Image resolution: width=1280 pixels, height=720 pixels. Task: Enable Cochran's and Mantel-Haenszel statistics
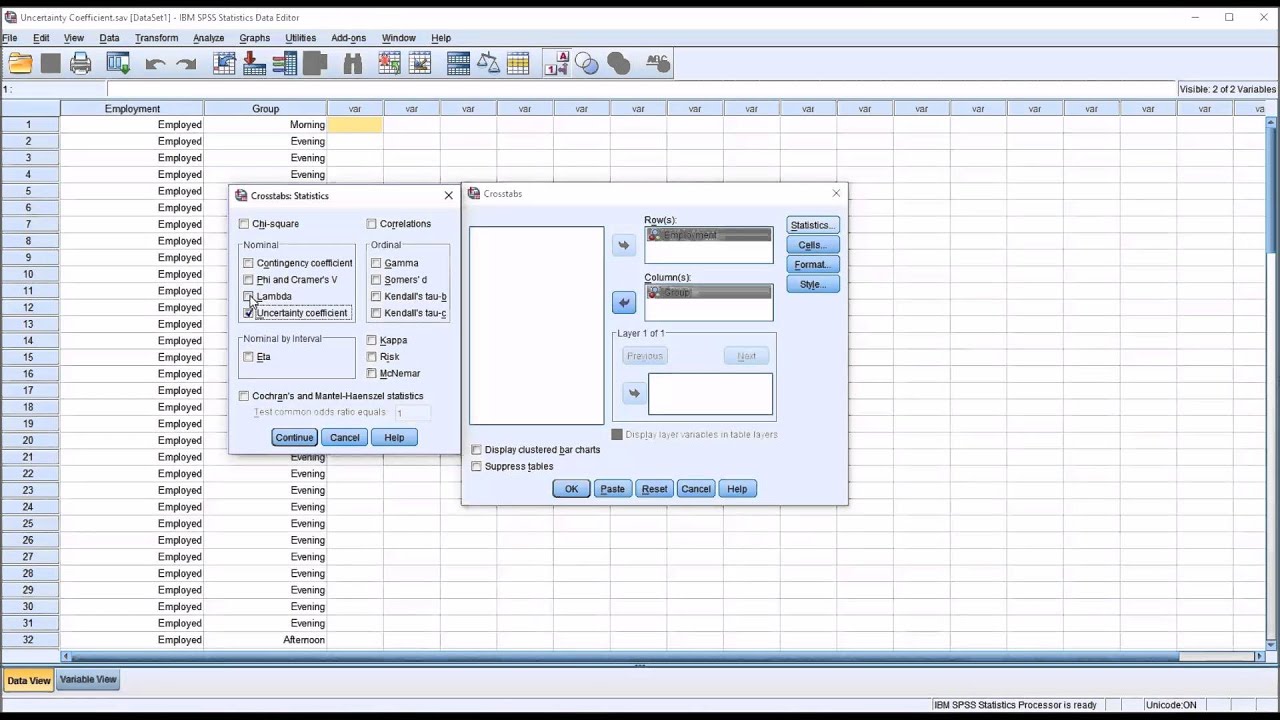(244, 396)
